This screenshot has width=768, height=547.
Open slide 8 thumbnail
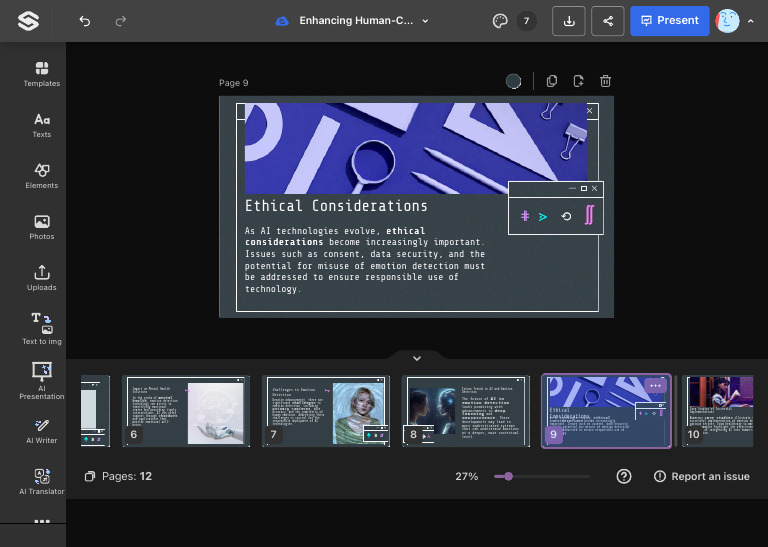(466, 411)
